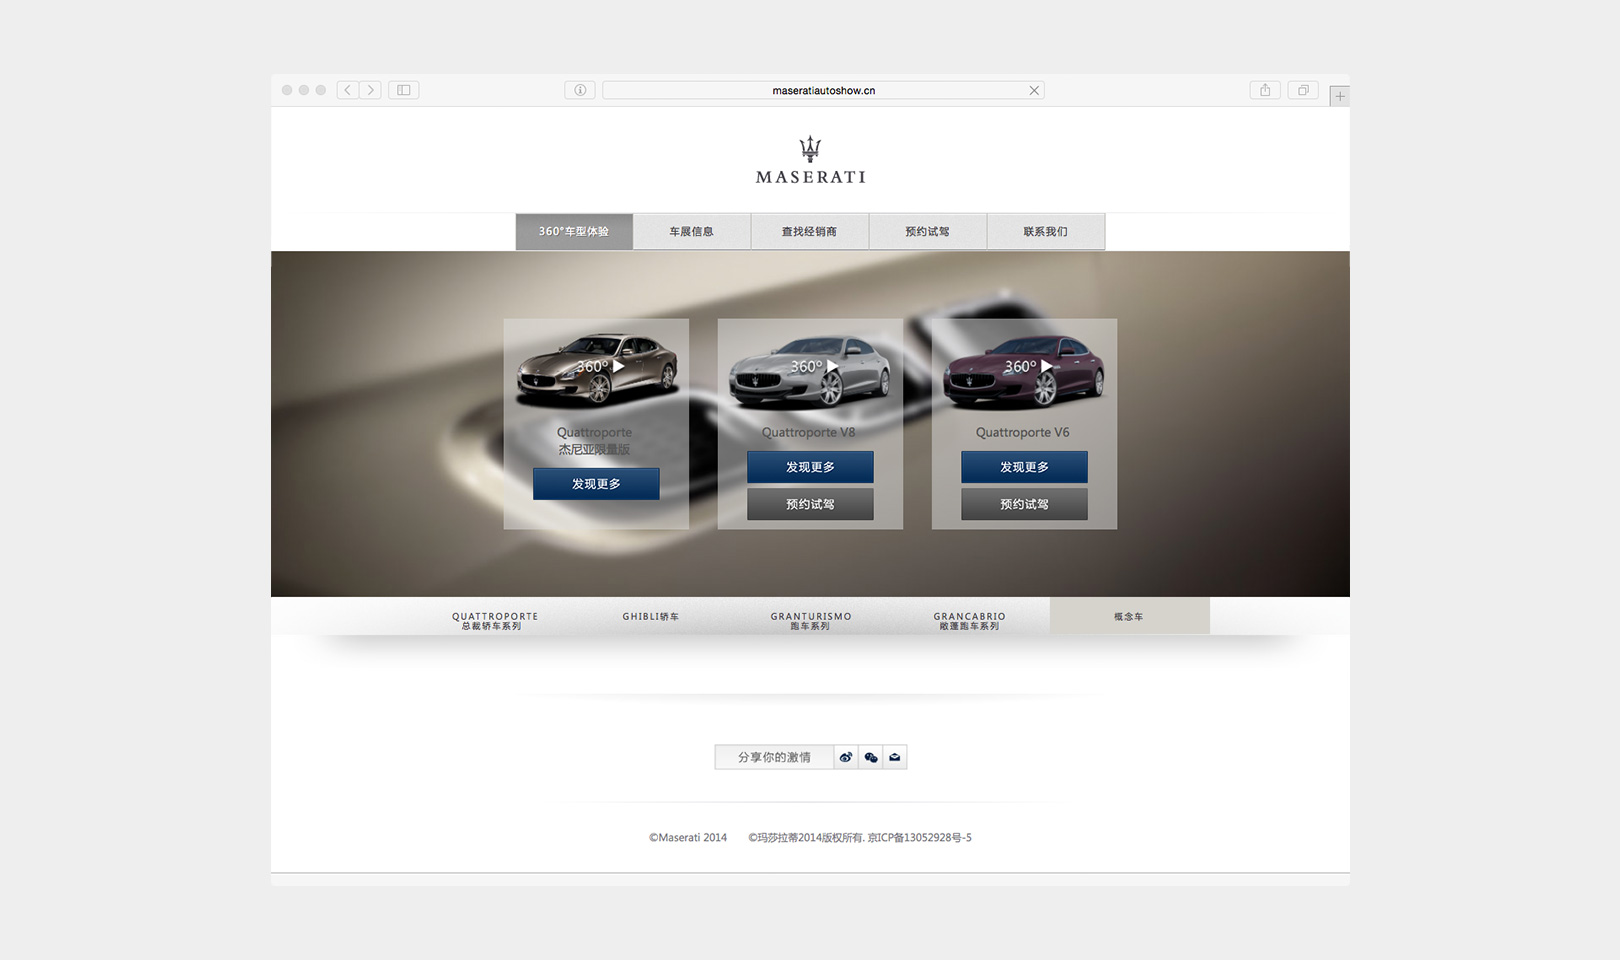Click the address bar maseratiautoshow.cn
This screenshot has height=960, width=1620.
coord(823,90)
